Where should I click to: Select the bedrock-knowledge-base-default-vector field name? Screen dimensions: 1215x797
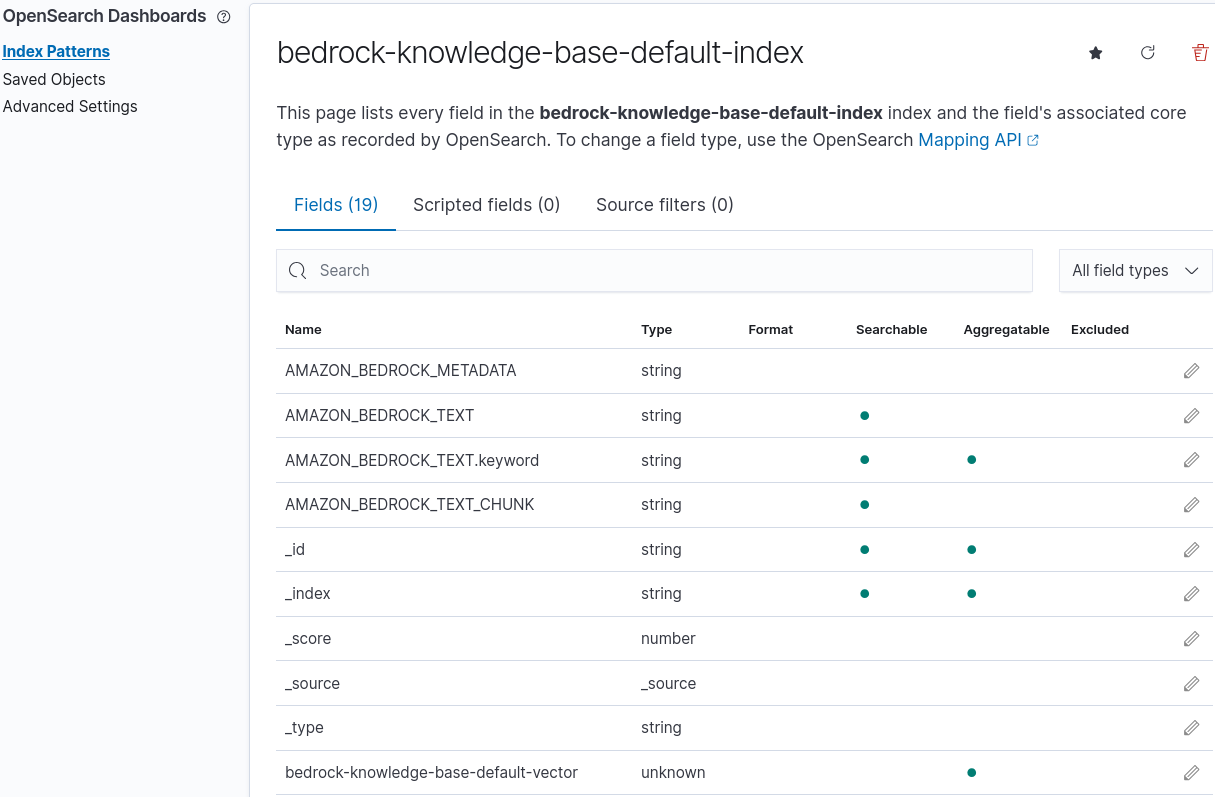[x=431, y=773]
